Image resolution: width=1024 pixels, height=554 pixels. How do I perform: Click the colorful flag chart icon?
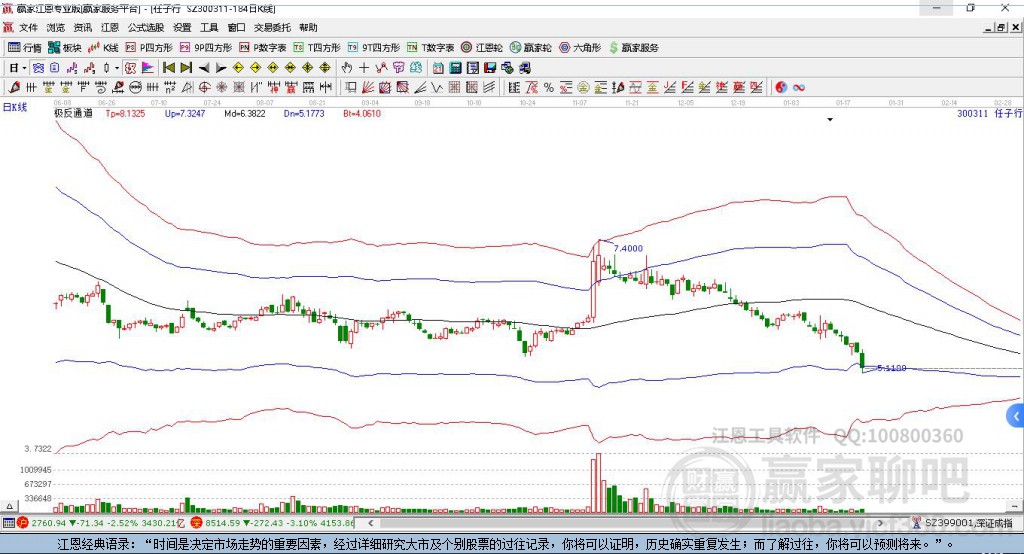[x=148, y=68]
